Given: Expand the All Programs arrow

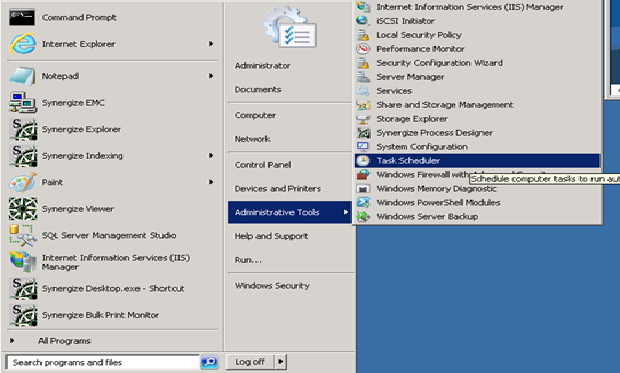Looking at the screenshot, I should (x=12, y=340).
